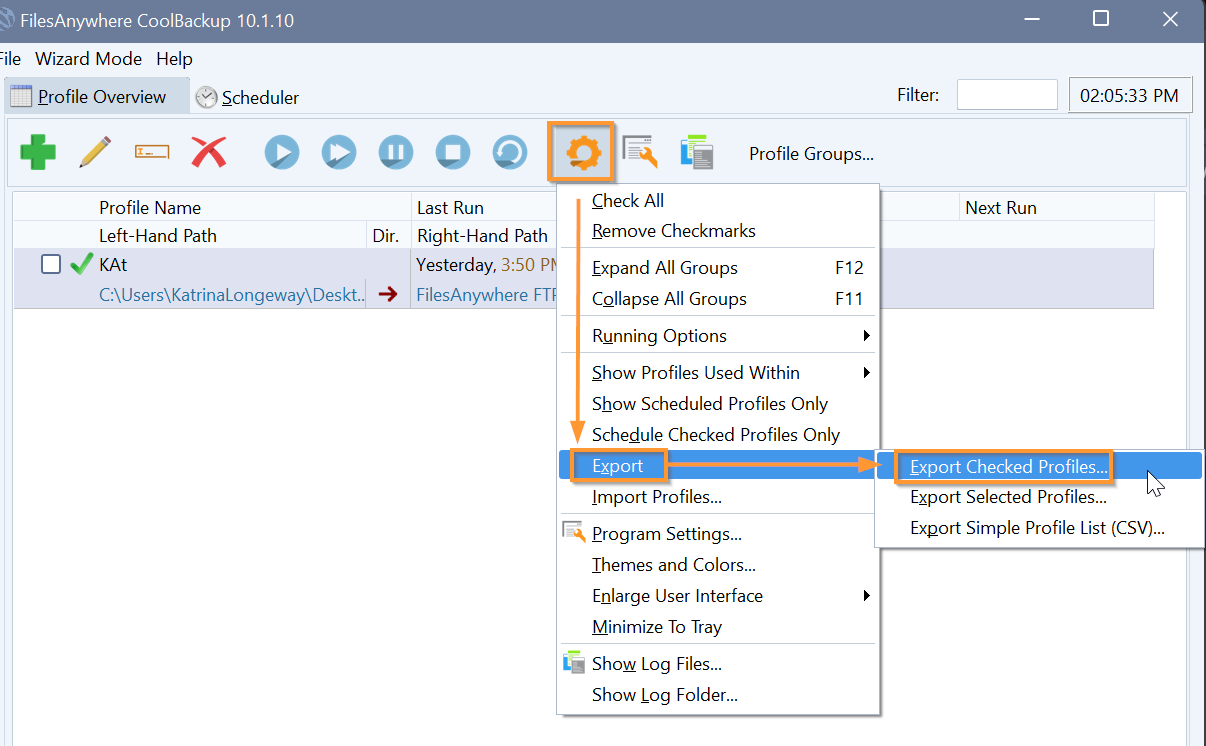Choose Remove Checkmarks from the menu
The height and width of the screenshot is (746, 1206).
[717, 231]
